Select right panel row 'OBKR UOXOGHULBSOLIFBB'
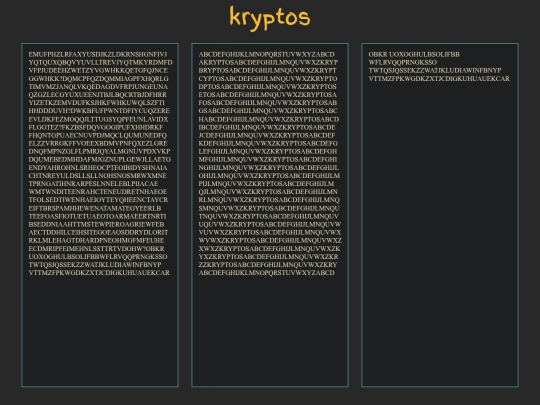540x405 pixels. tap(414, 54)
